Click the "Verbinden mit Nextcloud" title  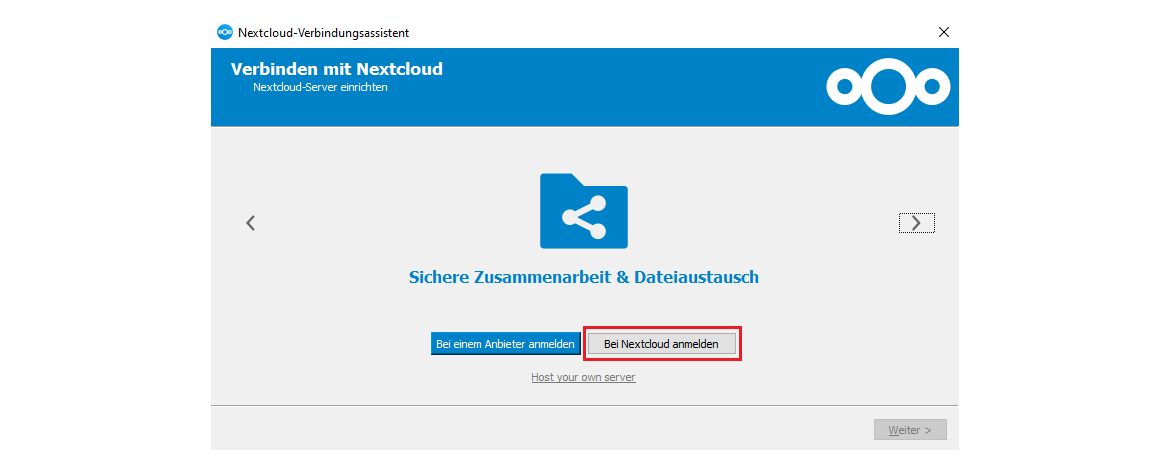(x=336, y=69)
